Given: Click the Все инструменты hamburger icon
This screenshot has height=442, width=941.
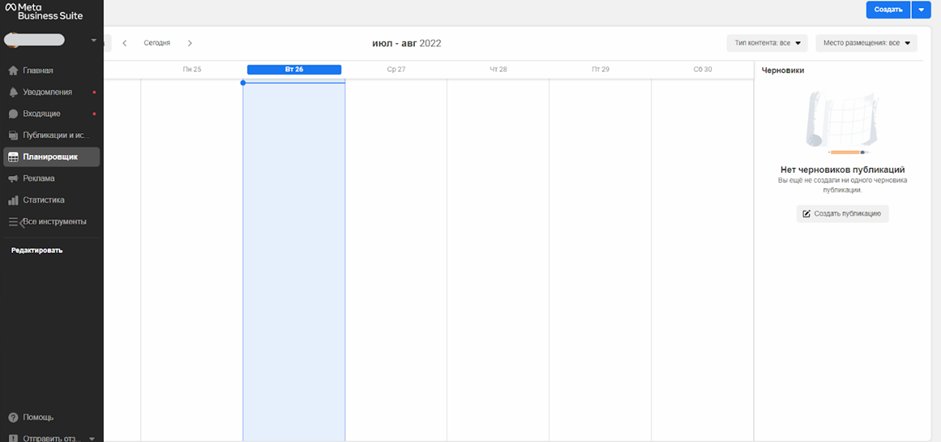Looking at the screenshot, I should [13, 222].
